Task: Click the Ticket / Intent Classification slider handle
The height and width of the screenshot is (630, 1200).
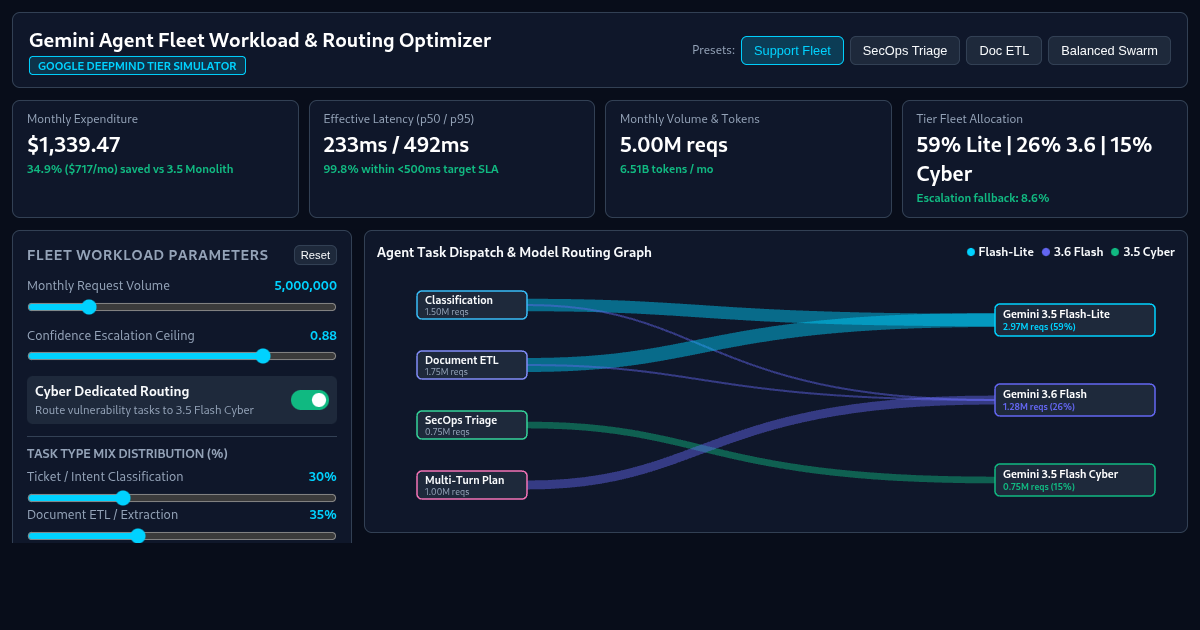Action: (123, 498)
